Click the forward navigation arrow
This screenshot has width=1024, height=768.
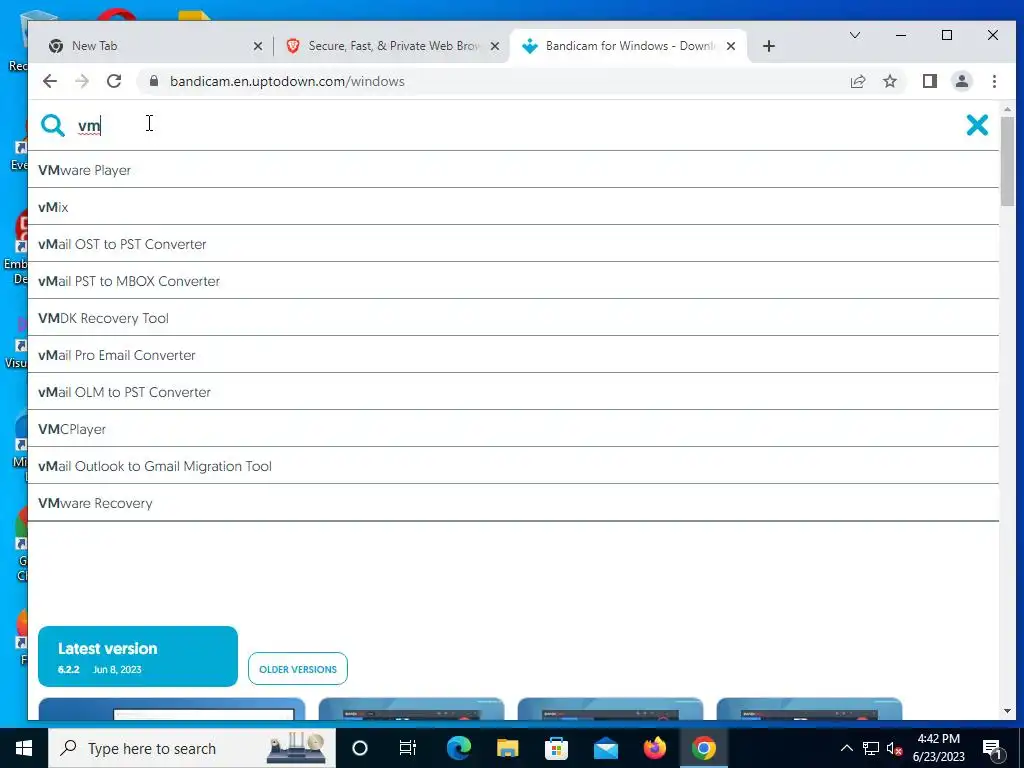click(82, 81)
